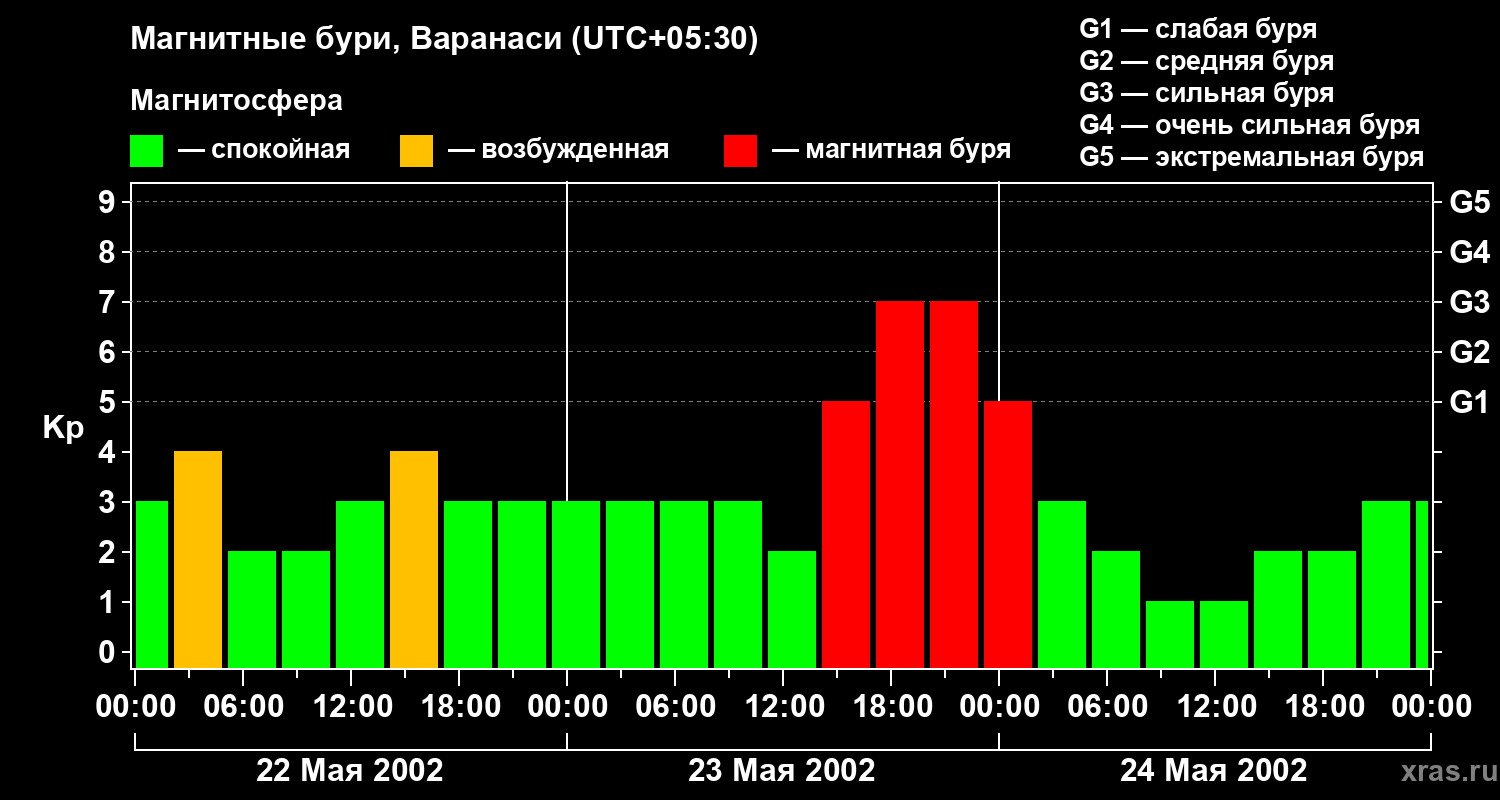Click legend line 'G2 — средняя буря'
This screenshot has height=800, width=1500.
coord(1207,61)
